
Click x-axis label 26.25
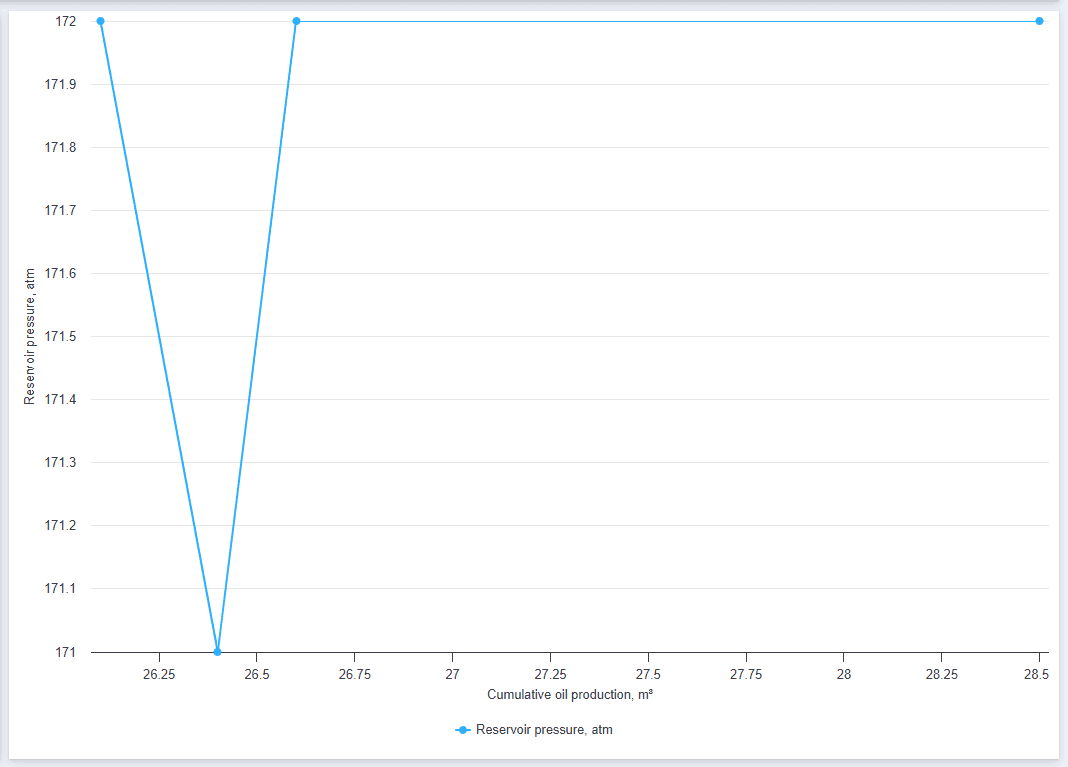click(159, 674)
